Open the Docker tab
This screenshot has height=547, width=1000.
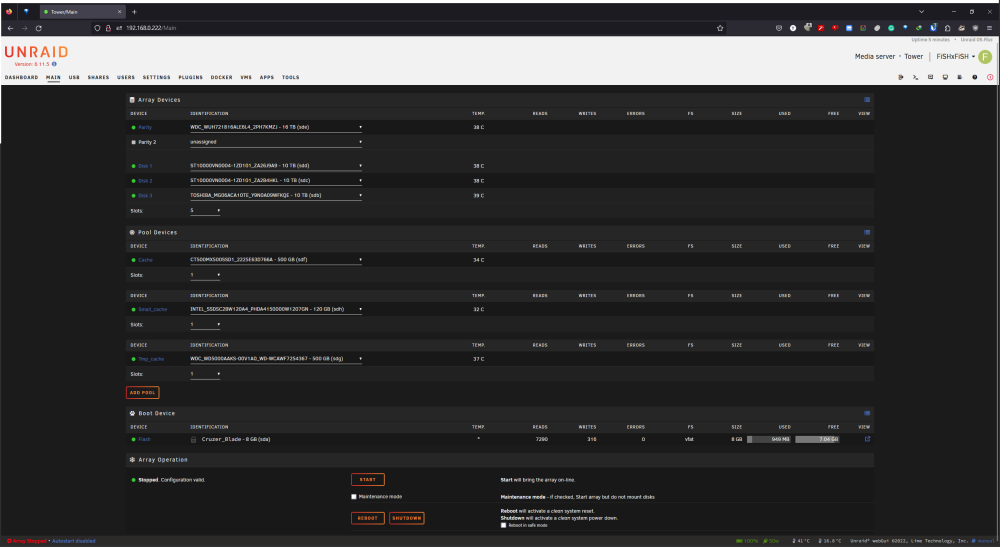click(x=221, y=77)
